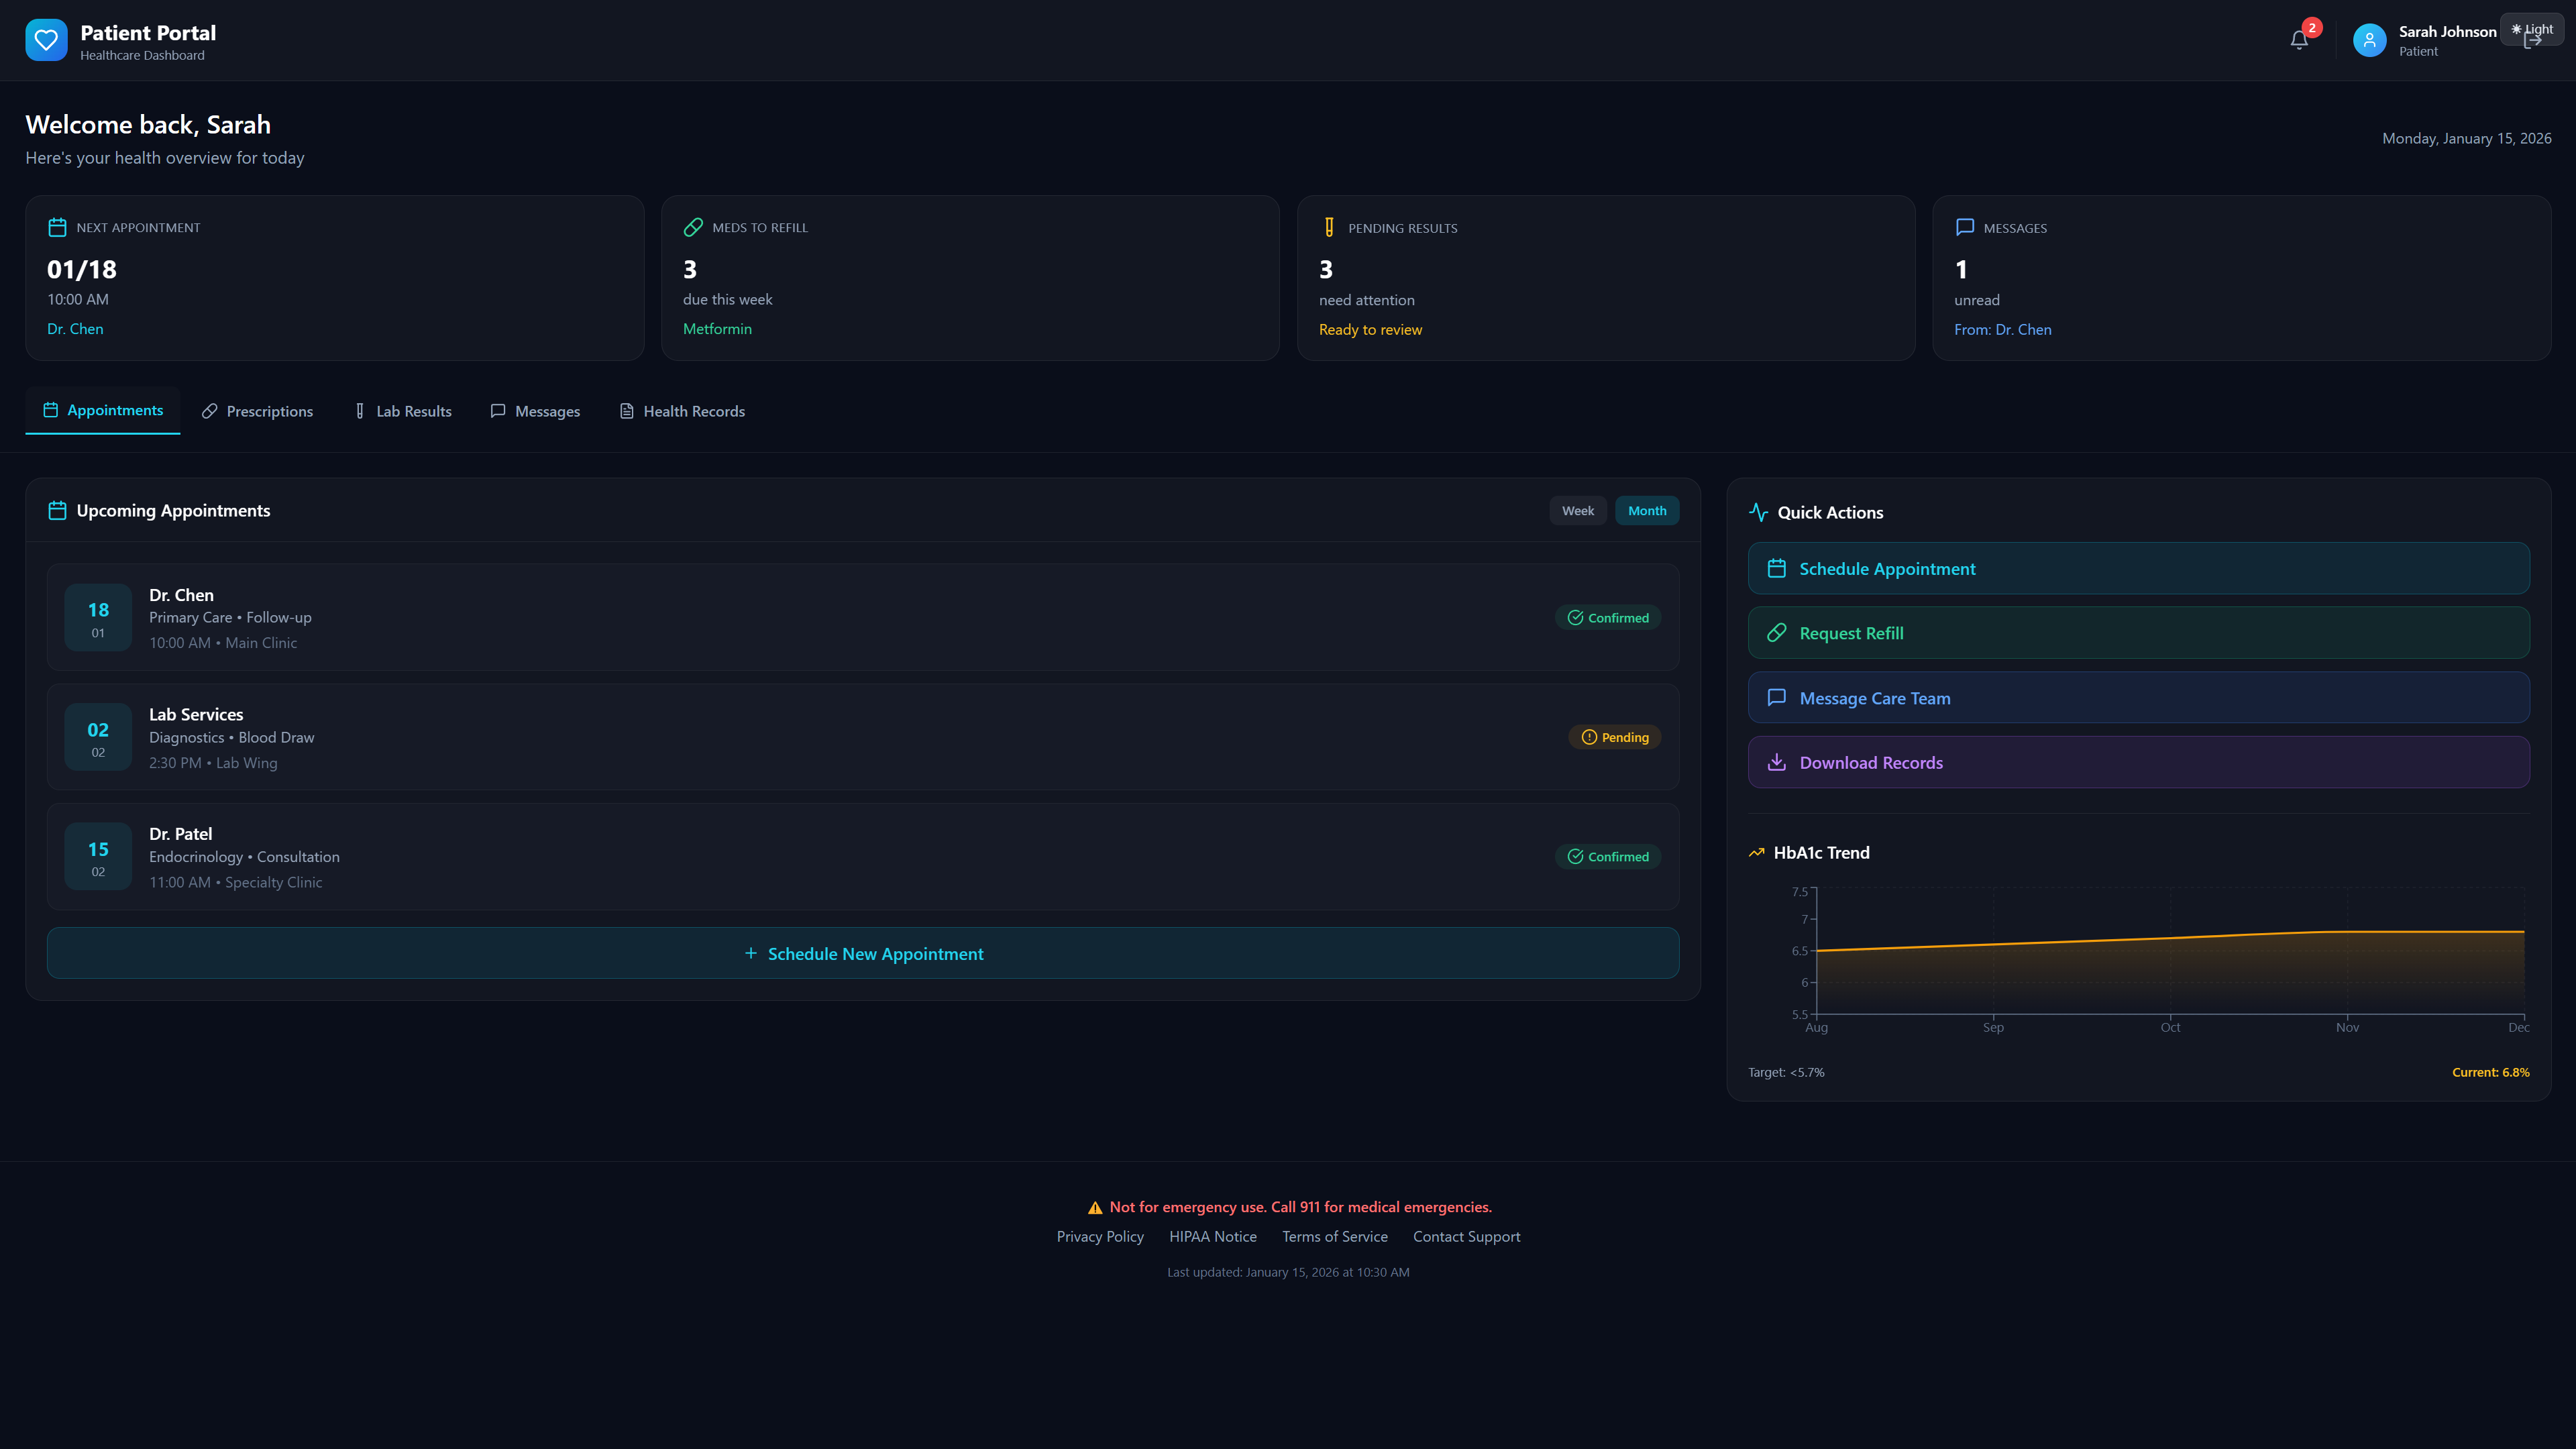This screenshot has width=2576, height=1449.
Task: Click the Patient Portal heart logo
Action: [x=46, y=40]
